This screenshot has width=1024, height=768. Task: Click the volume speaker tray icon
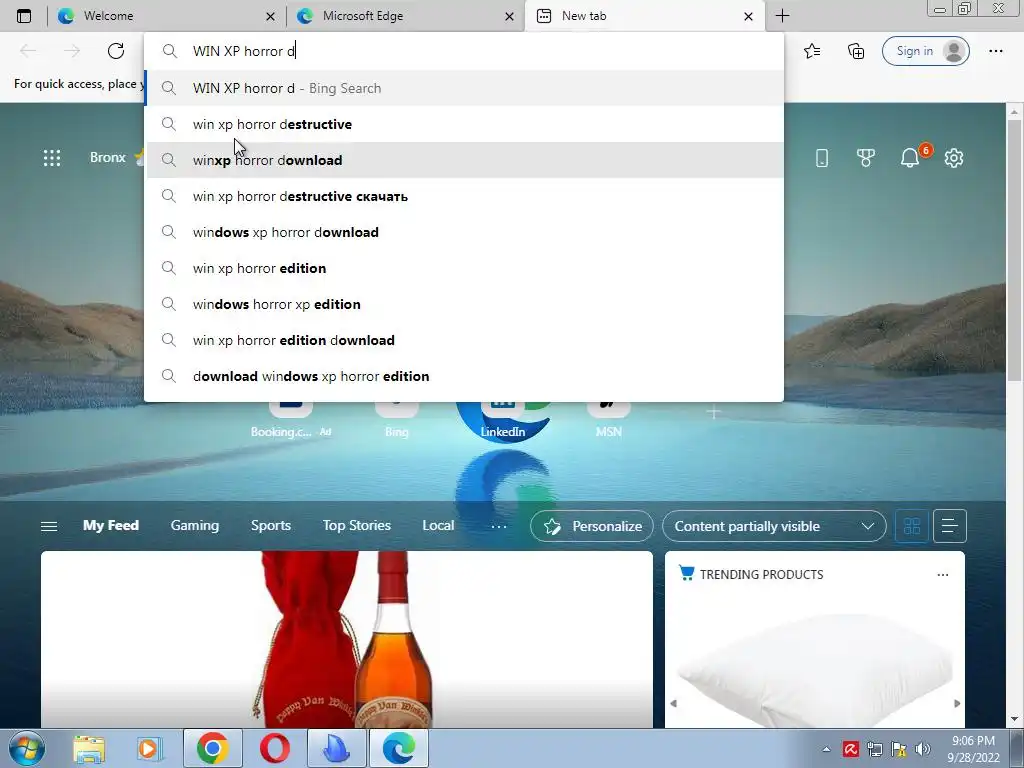[x=922, y=750]
